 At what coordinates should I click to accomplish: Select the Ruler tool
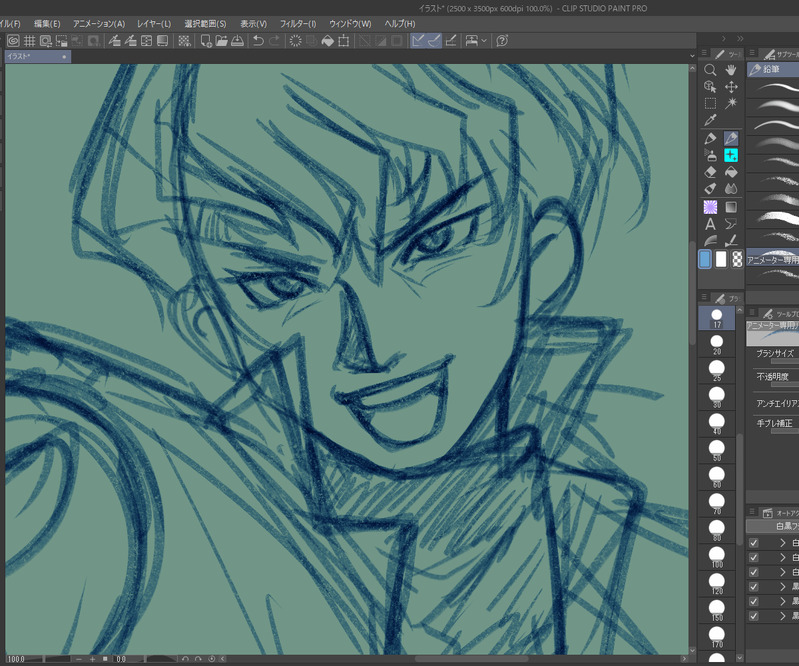710,241
